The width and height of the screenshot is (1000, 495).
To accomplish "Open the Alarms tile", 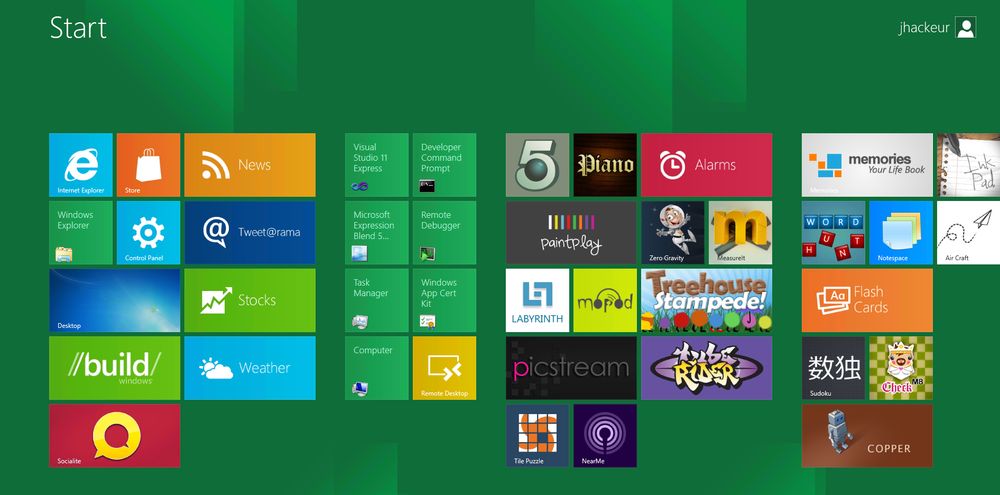I will (707, 165).
